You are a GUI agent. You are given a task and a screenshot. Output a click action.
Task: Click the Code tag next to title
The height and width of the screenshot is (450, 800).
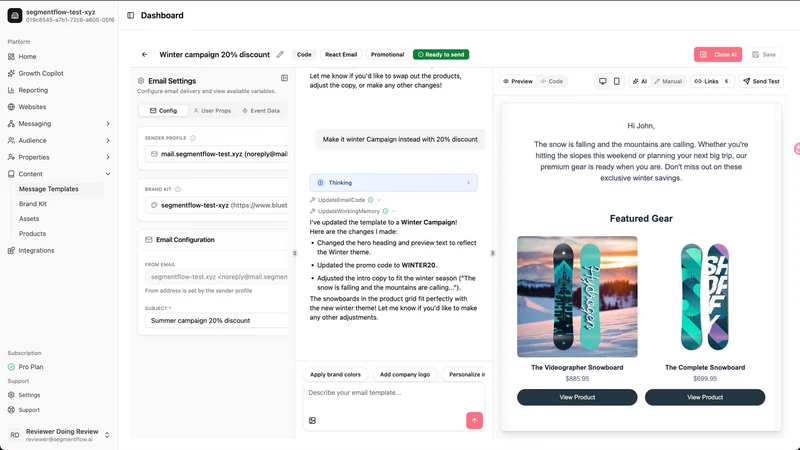[304, 55]
